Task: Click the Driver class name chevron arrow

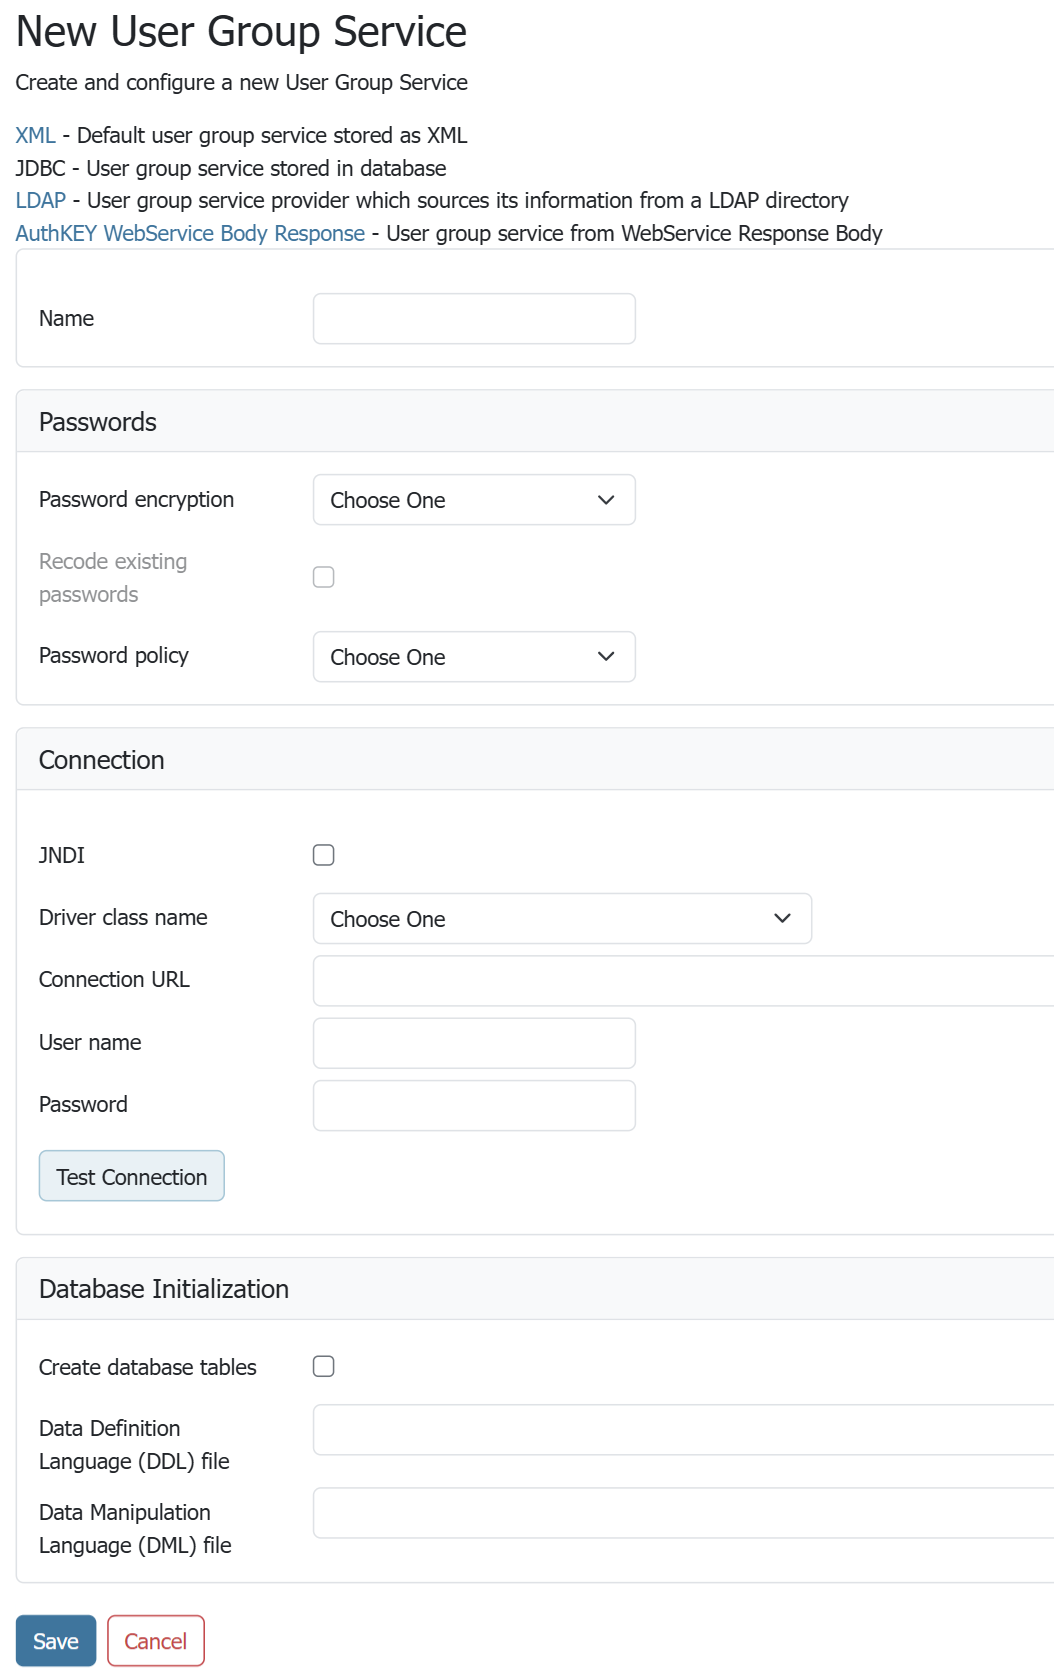Action: click(x=782, y=919)
